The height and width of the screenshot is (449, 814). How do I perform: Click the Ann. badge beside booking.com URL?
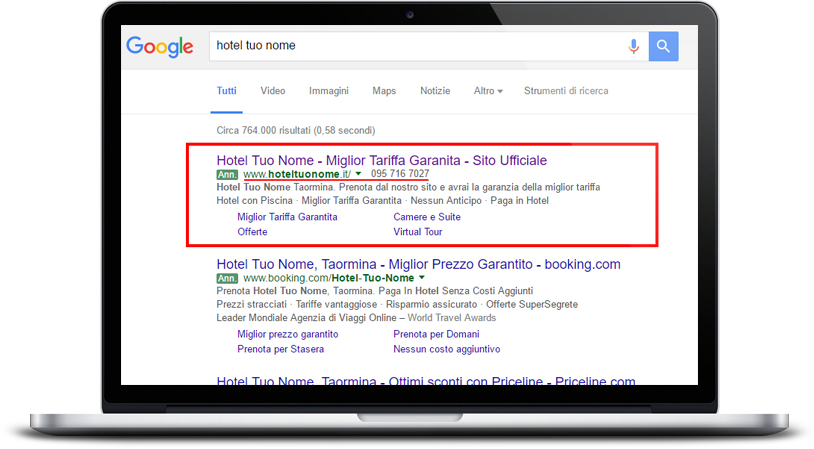227,278
